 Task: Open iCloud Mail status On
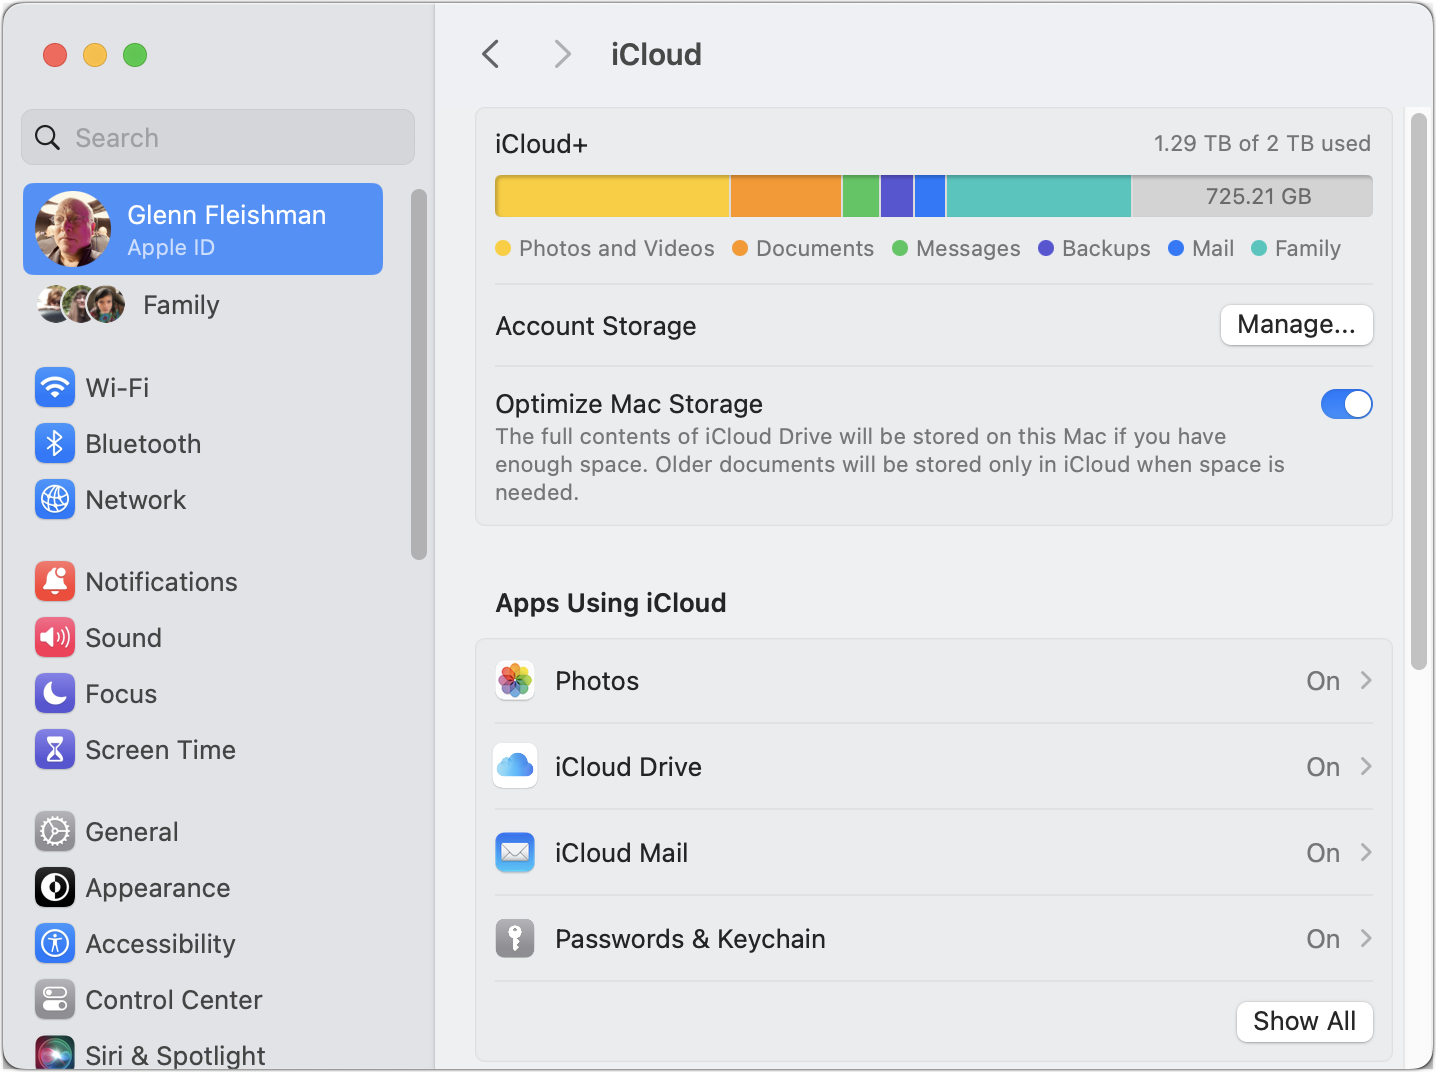1322,853
